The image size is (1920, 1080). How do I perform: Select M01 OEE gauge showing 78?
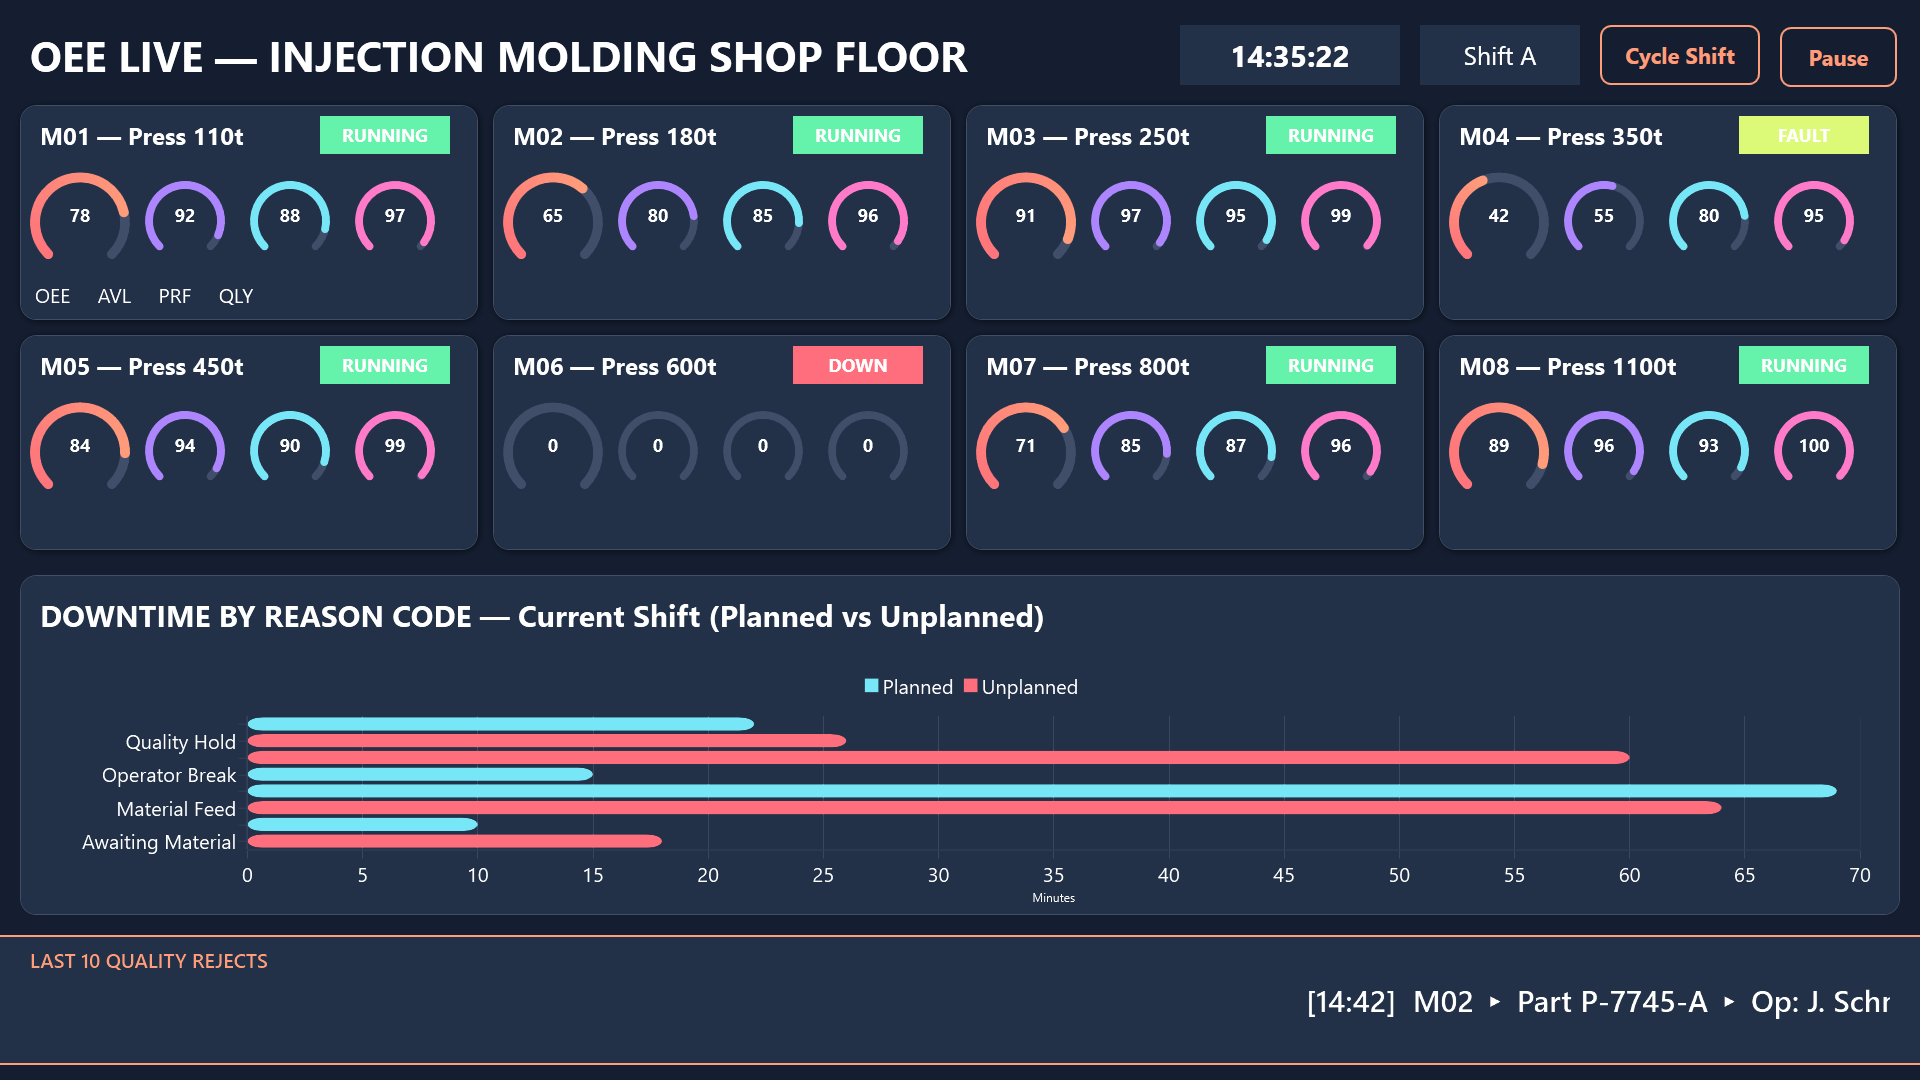click(80, 217)
